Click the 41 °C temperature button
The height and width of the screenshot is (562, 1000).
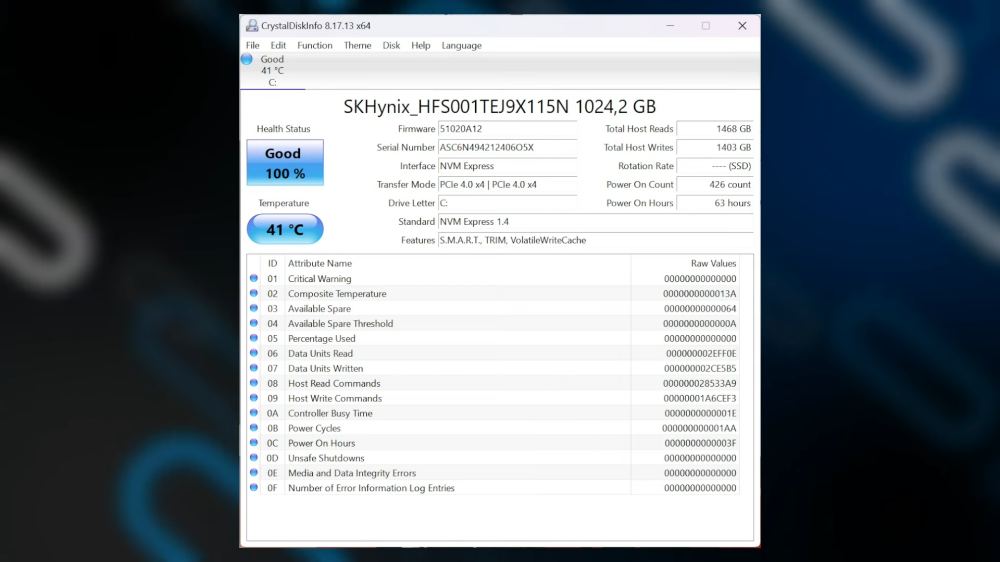(285, 229)
